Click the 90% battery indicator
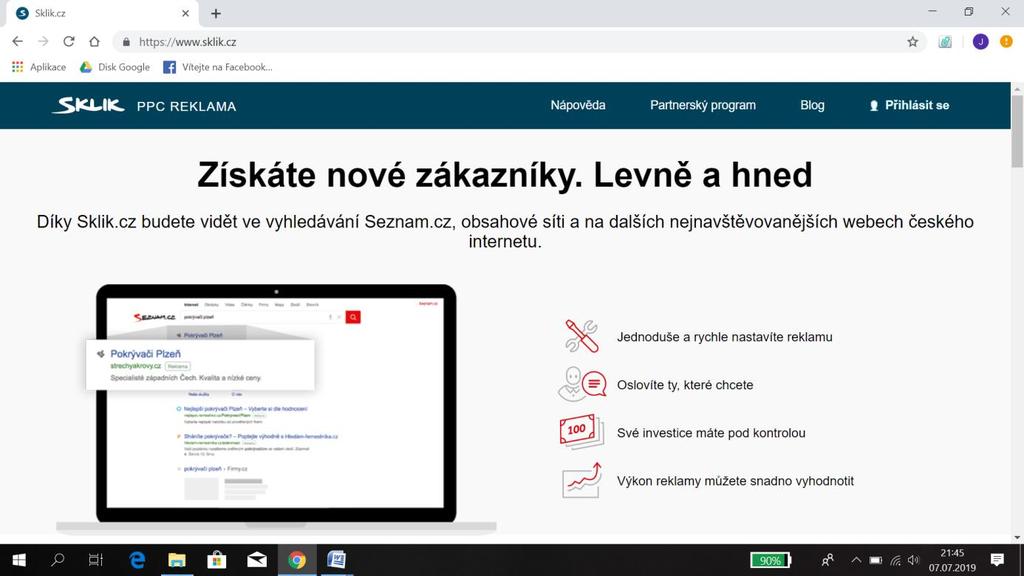Image resolution: width=1024 pixels, height=576 pixels. coord(771,560)
